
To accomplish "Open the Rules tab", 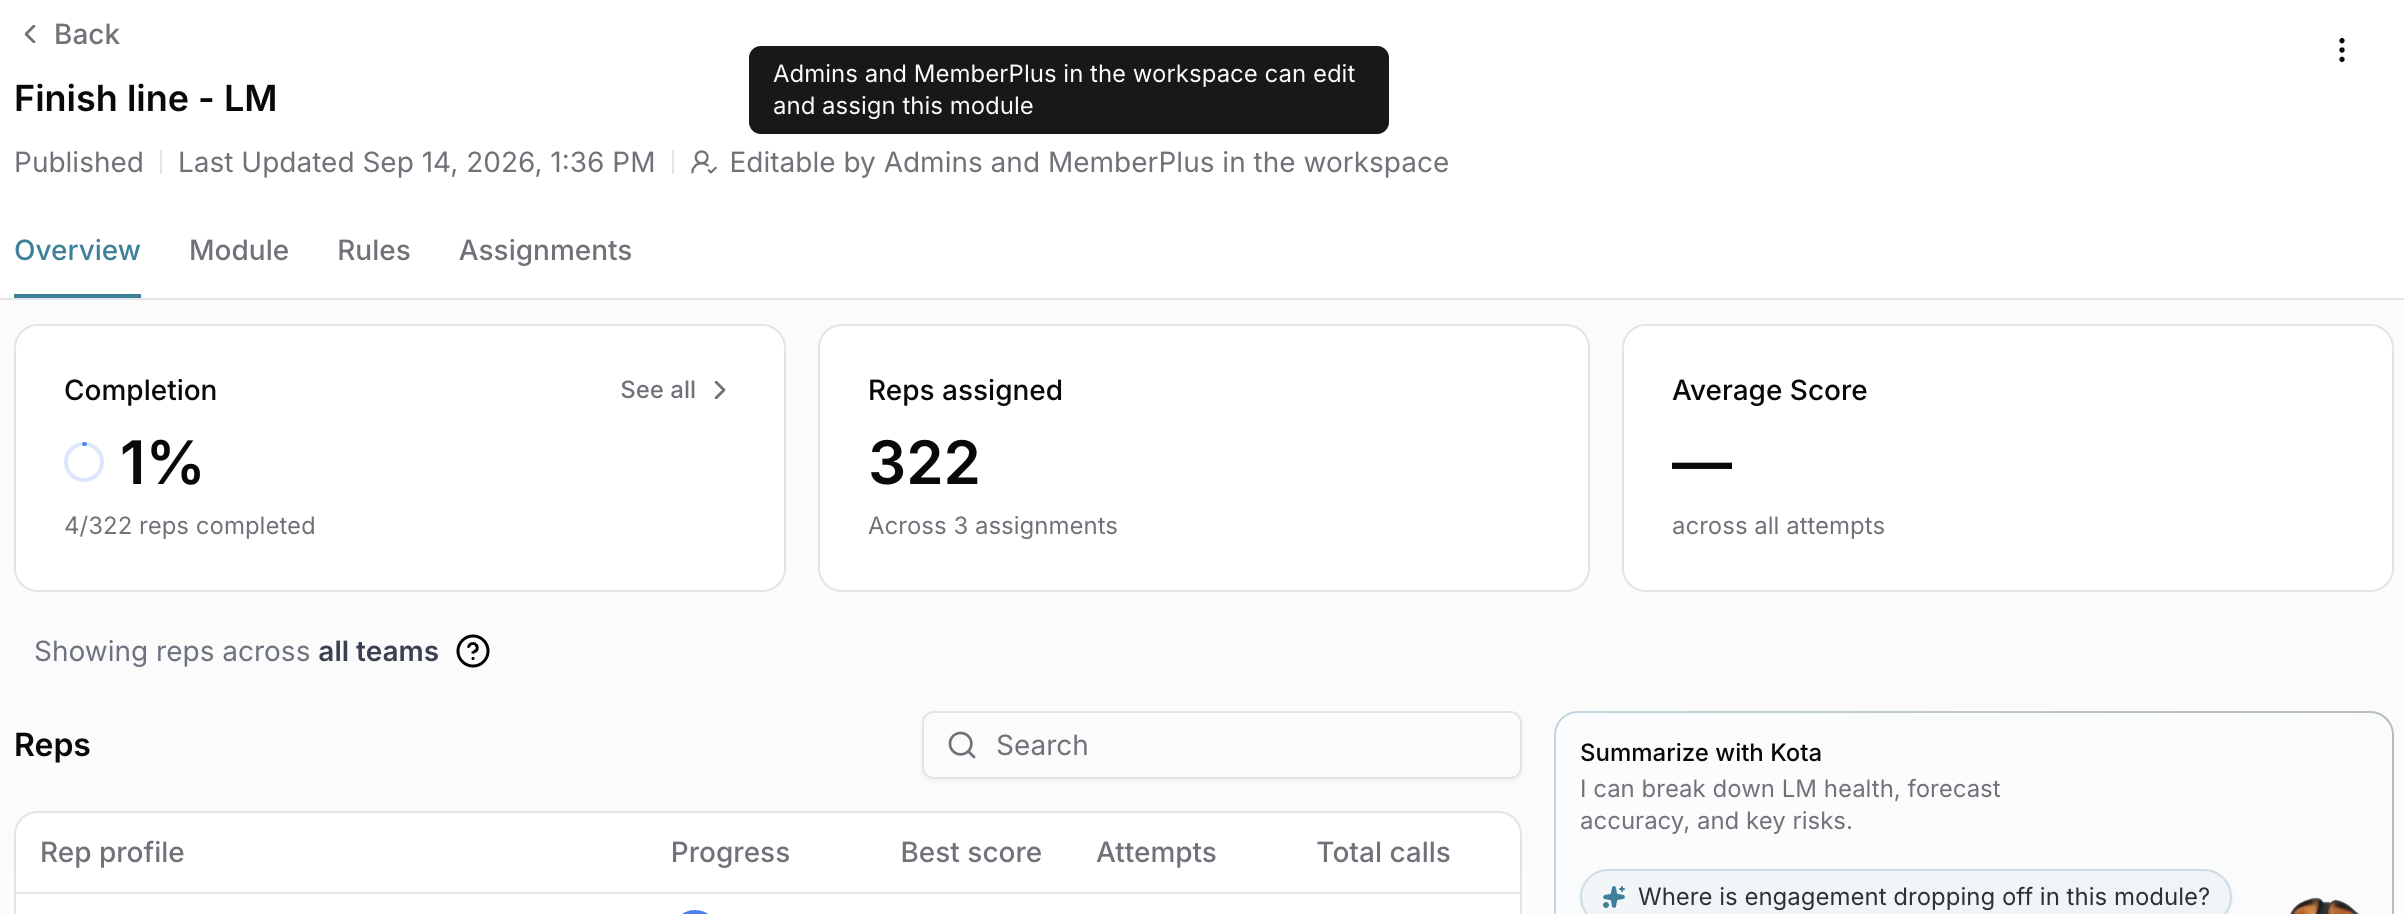I will point(374,250).
